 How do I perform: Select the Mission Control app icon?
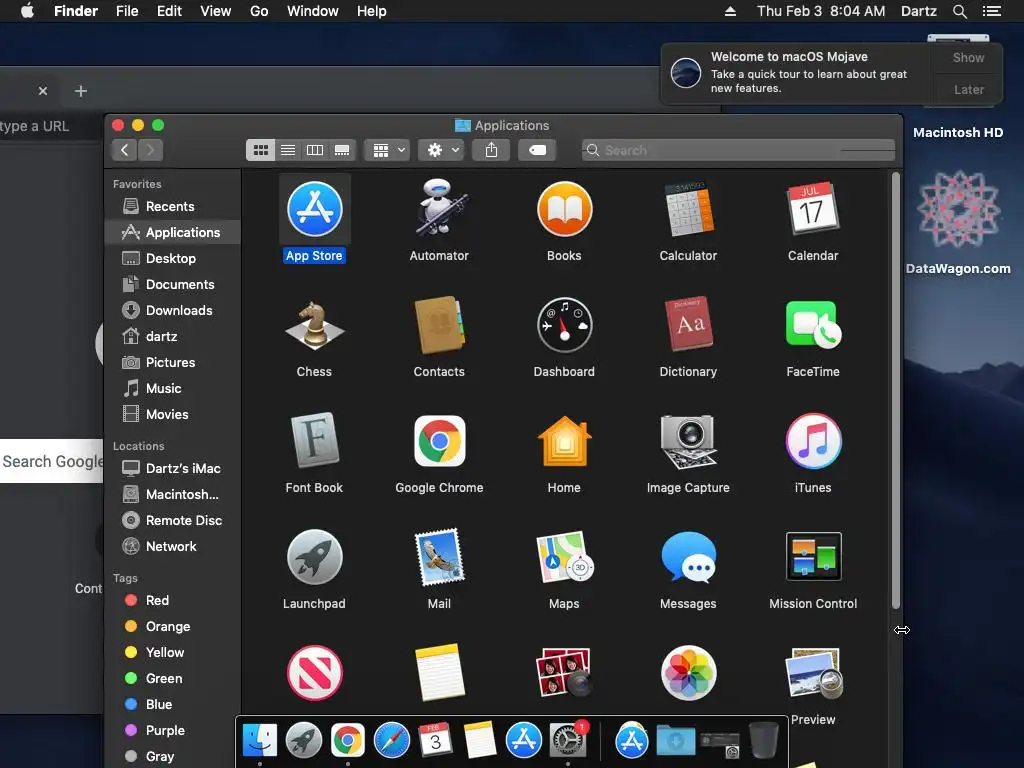pos(813,556)
